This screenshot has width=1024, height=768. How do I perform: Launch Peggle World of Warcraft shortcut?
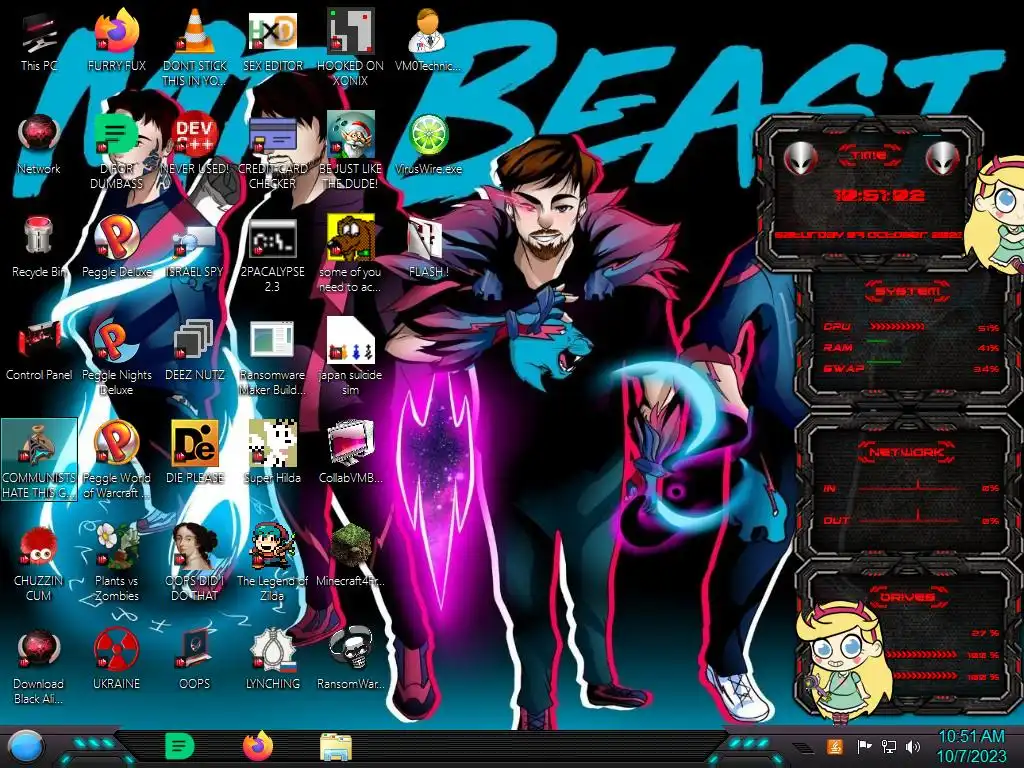point(116,460)
